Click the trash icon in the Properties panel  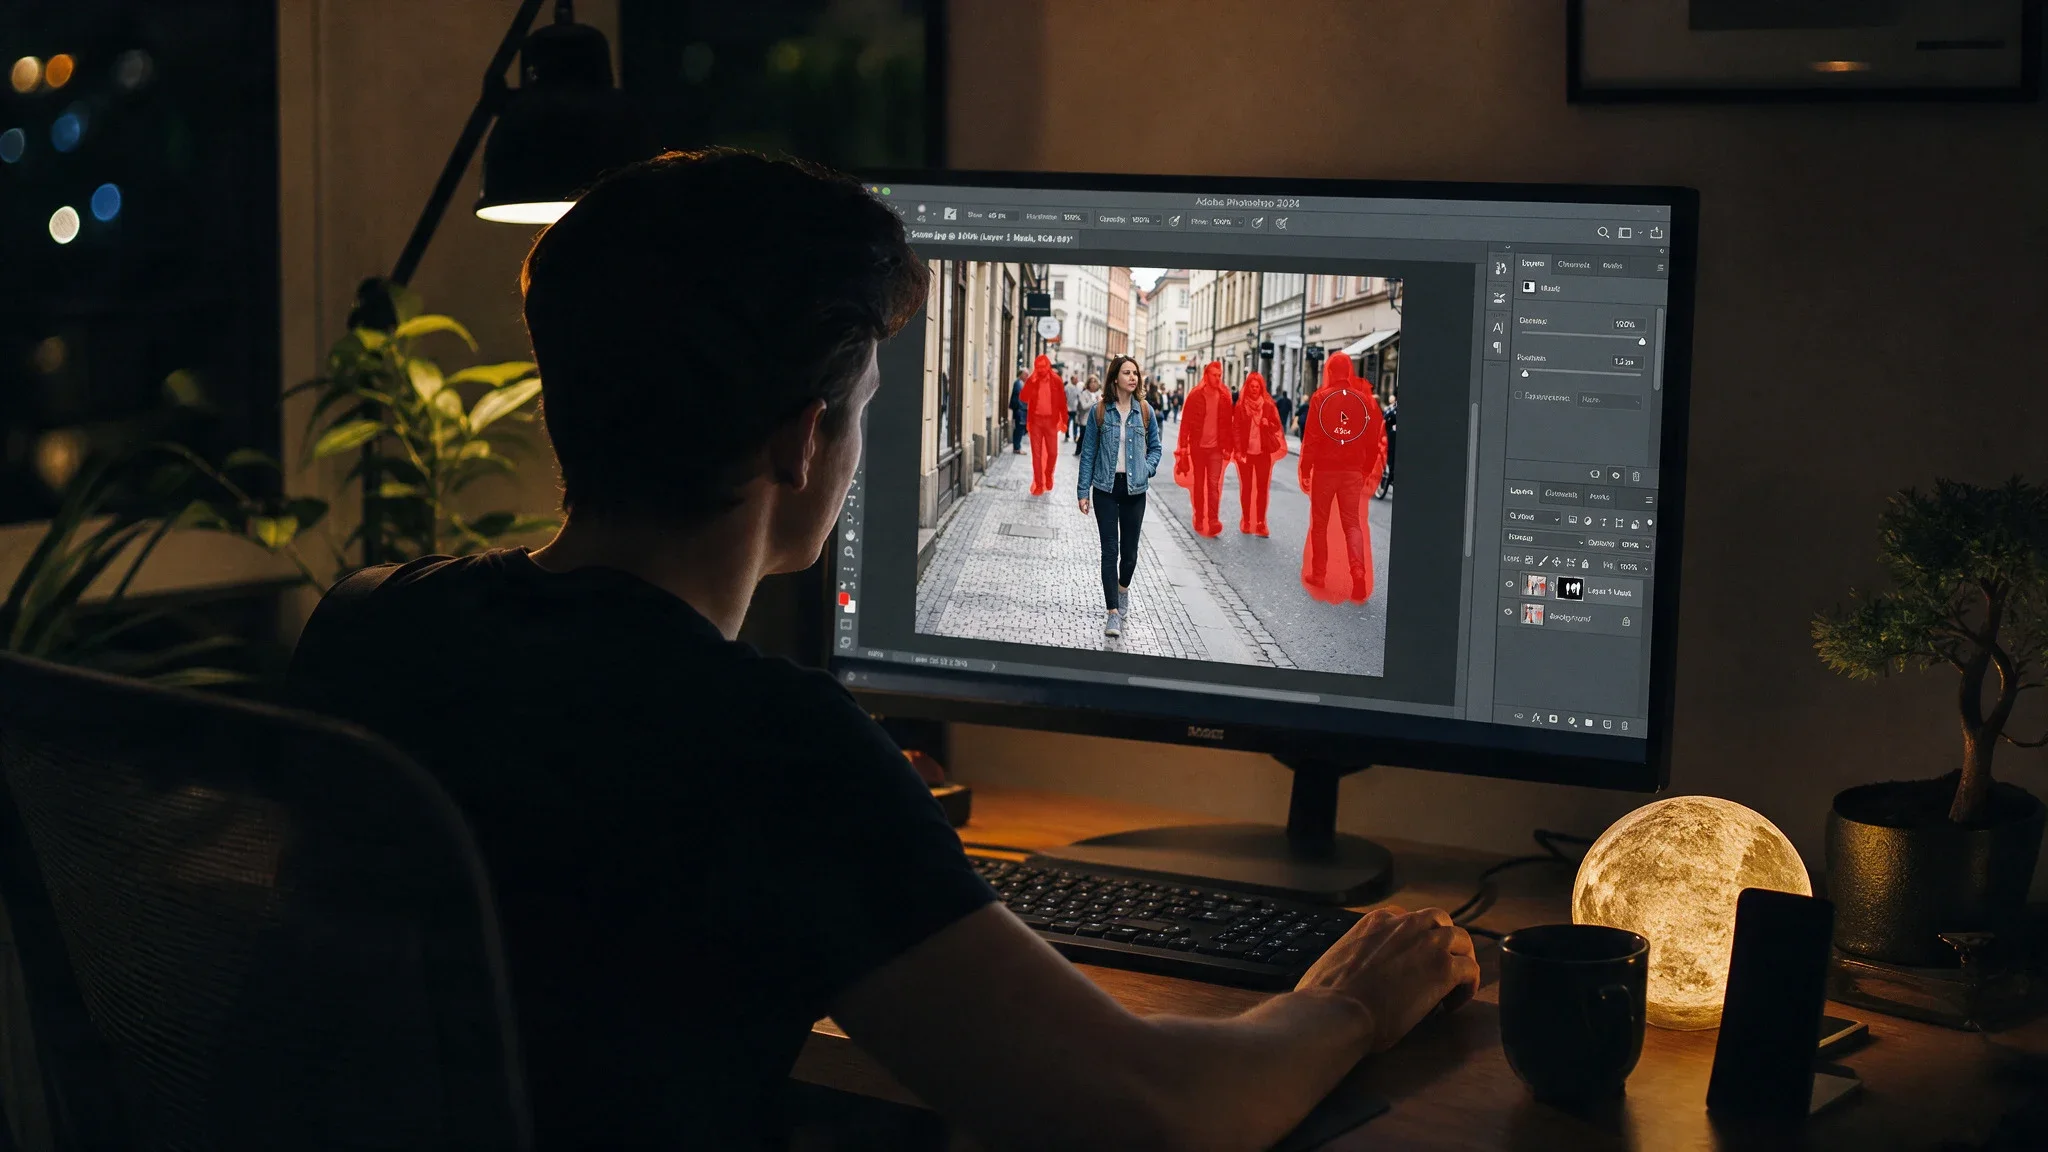coord(1636,476)
